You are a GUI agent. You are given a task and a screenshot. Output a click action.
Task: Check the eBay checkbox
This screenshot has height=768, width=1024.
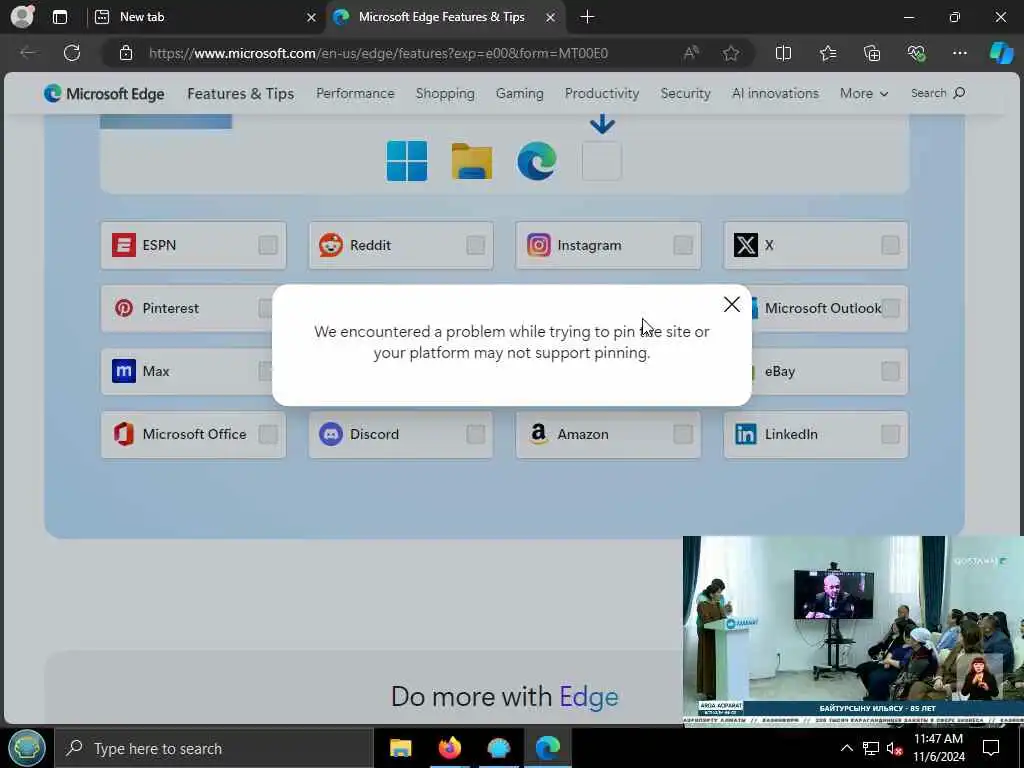[x=890, y=372]
